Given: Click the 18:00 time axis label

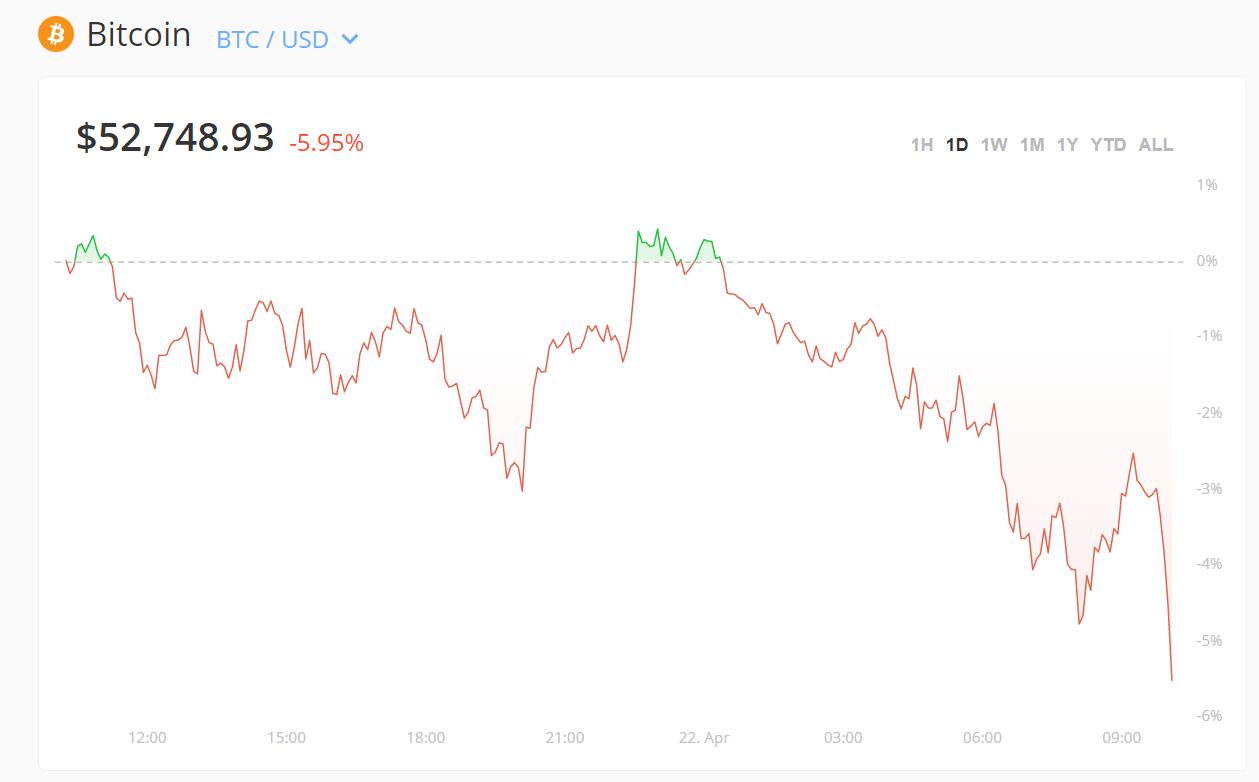Looking at the screenshot, I should pos(425,738).
